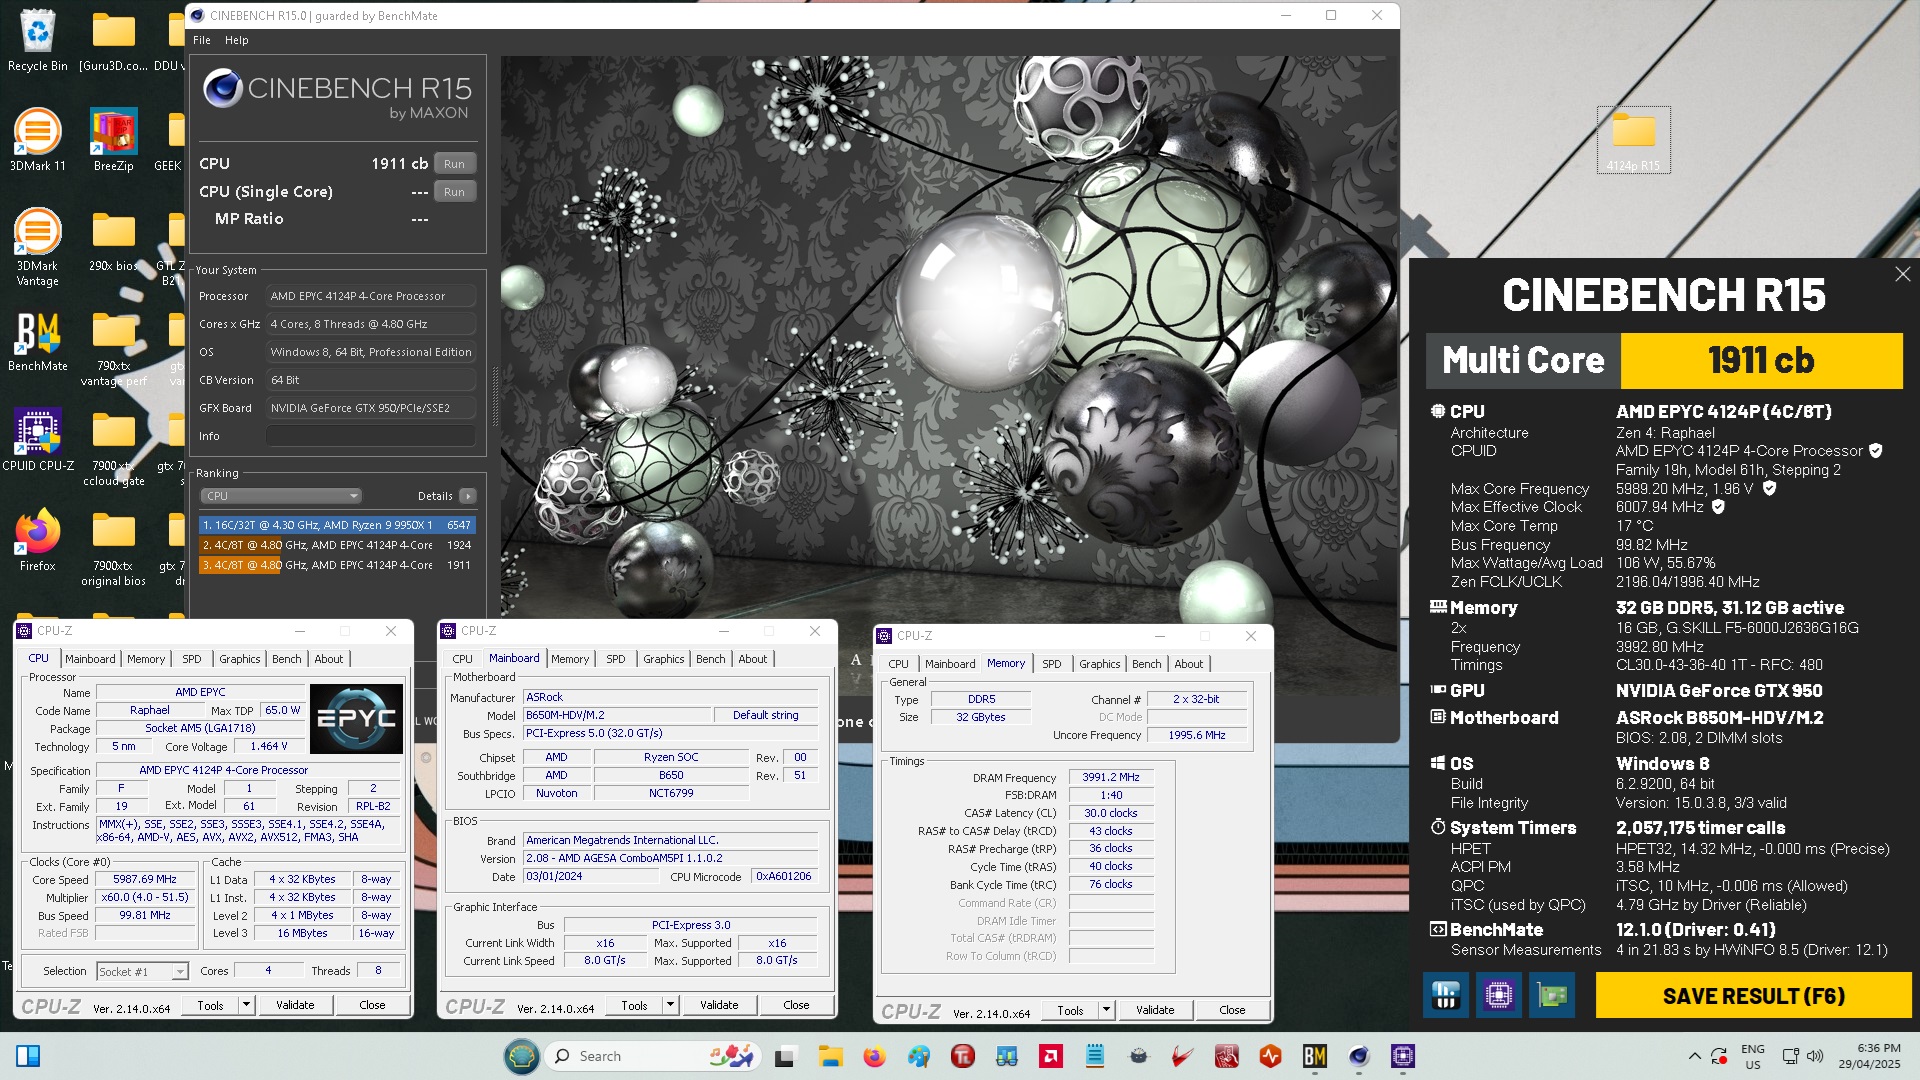Open Tools dropdown arrow in CPU-Z Memory window

pos(1106,1010)
